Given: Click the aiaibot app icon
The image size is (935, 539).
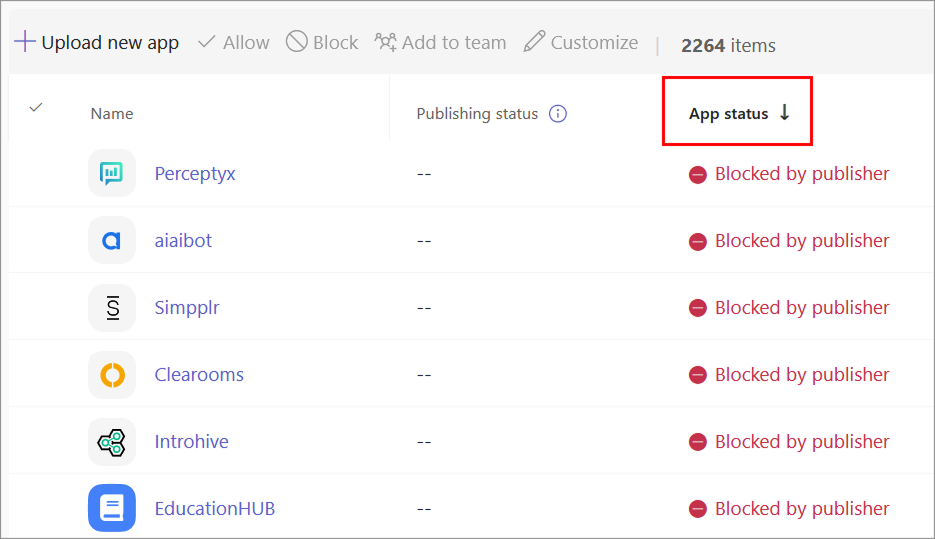Looking at the screenshot, I should [x=112, y=240].
